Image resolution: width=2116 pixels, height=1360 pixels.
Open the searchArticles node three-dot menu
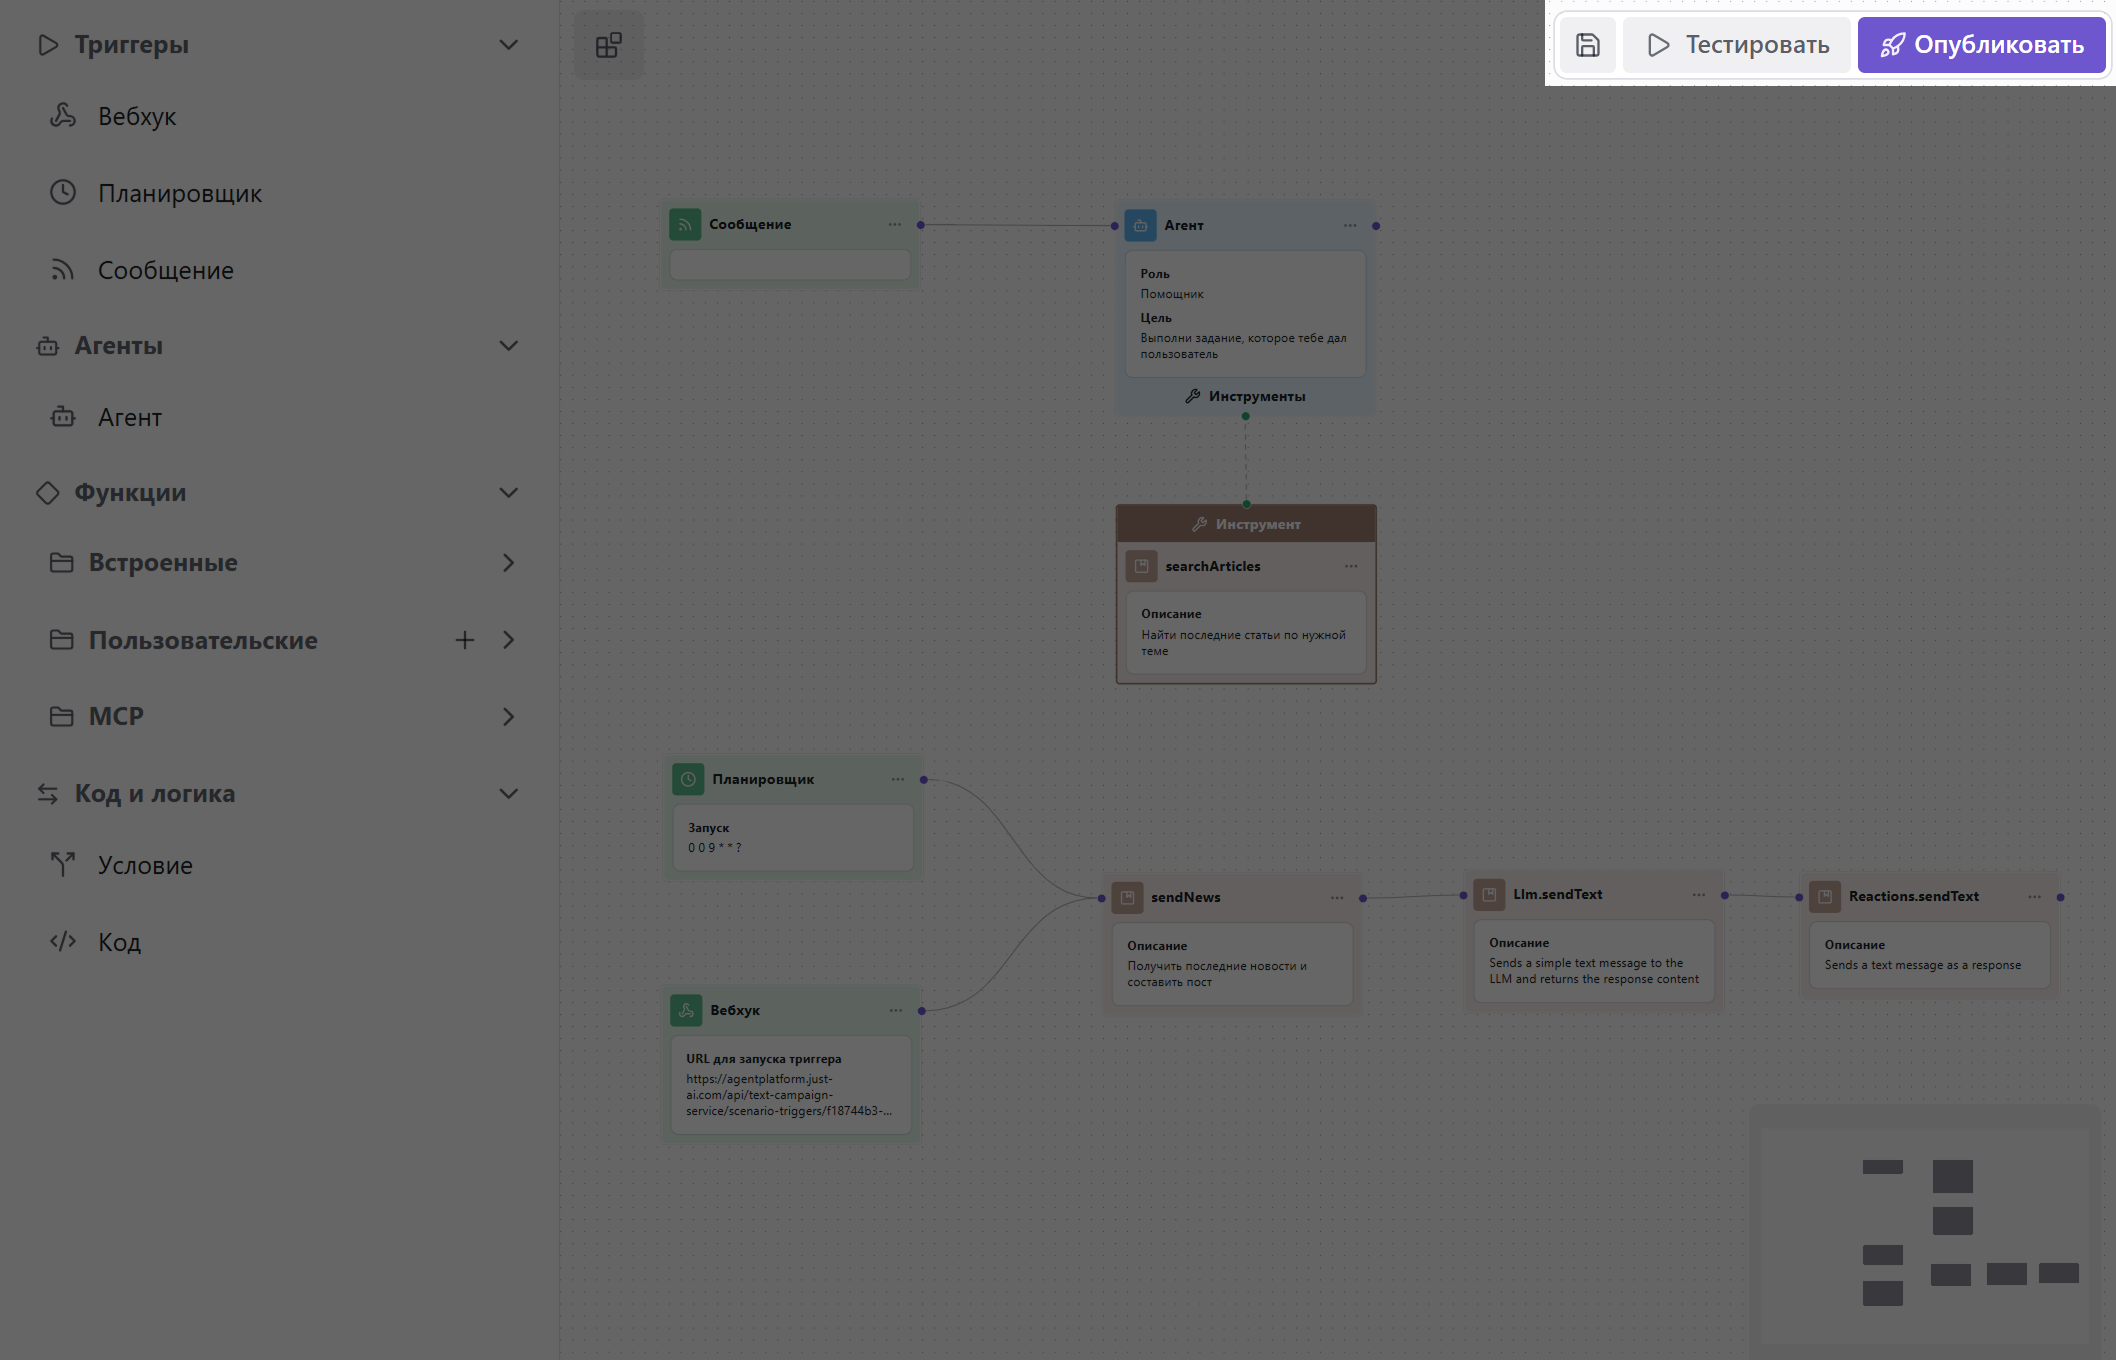pyautogui.click(x=1351, y=566)
